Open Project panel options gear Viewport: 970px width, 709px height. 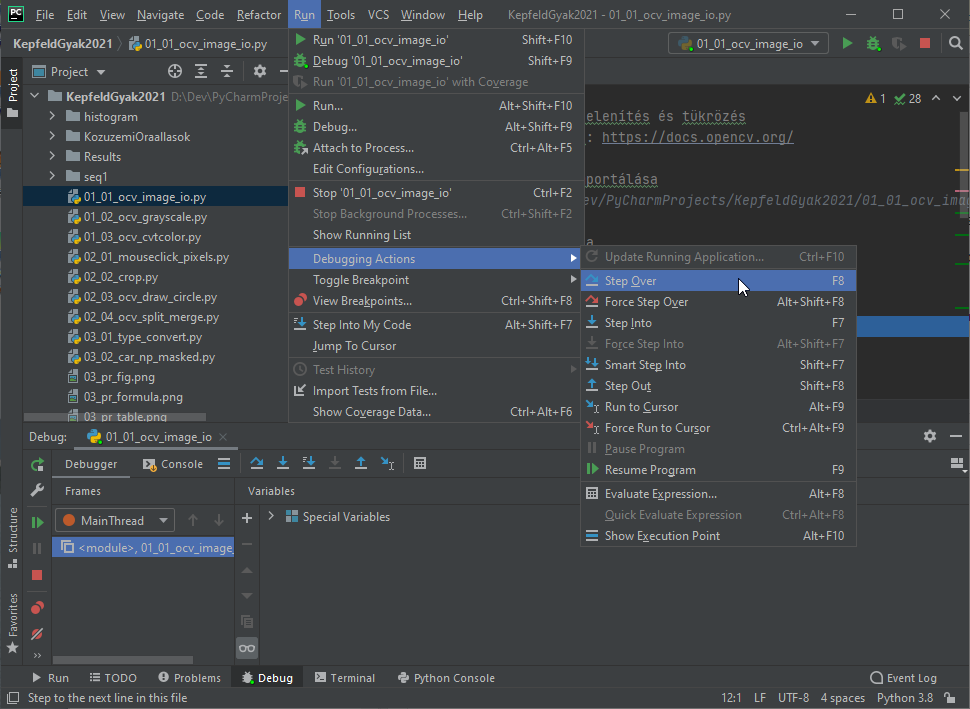click(x=260, y=72)
